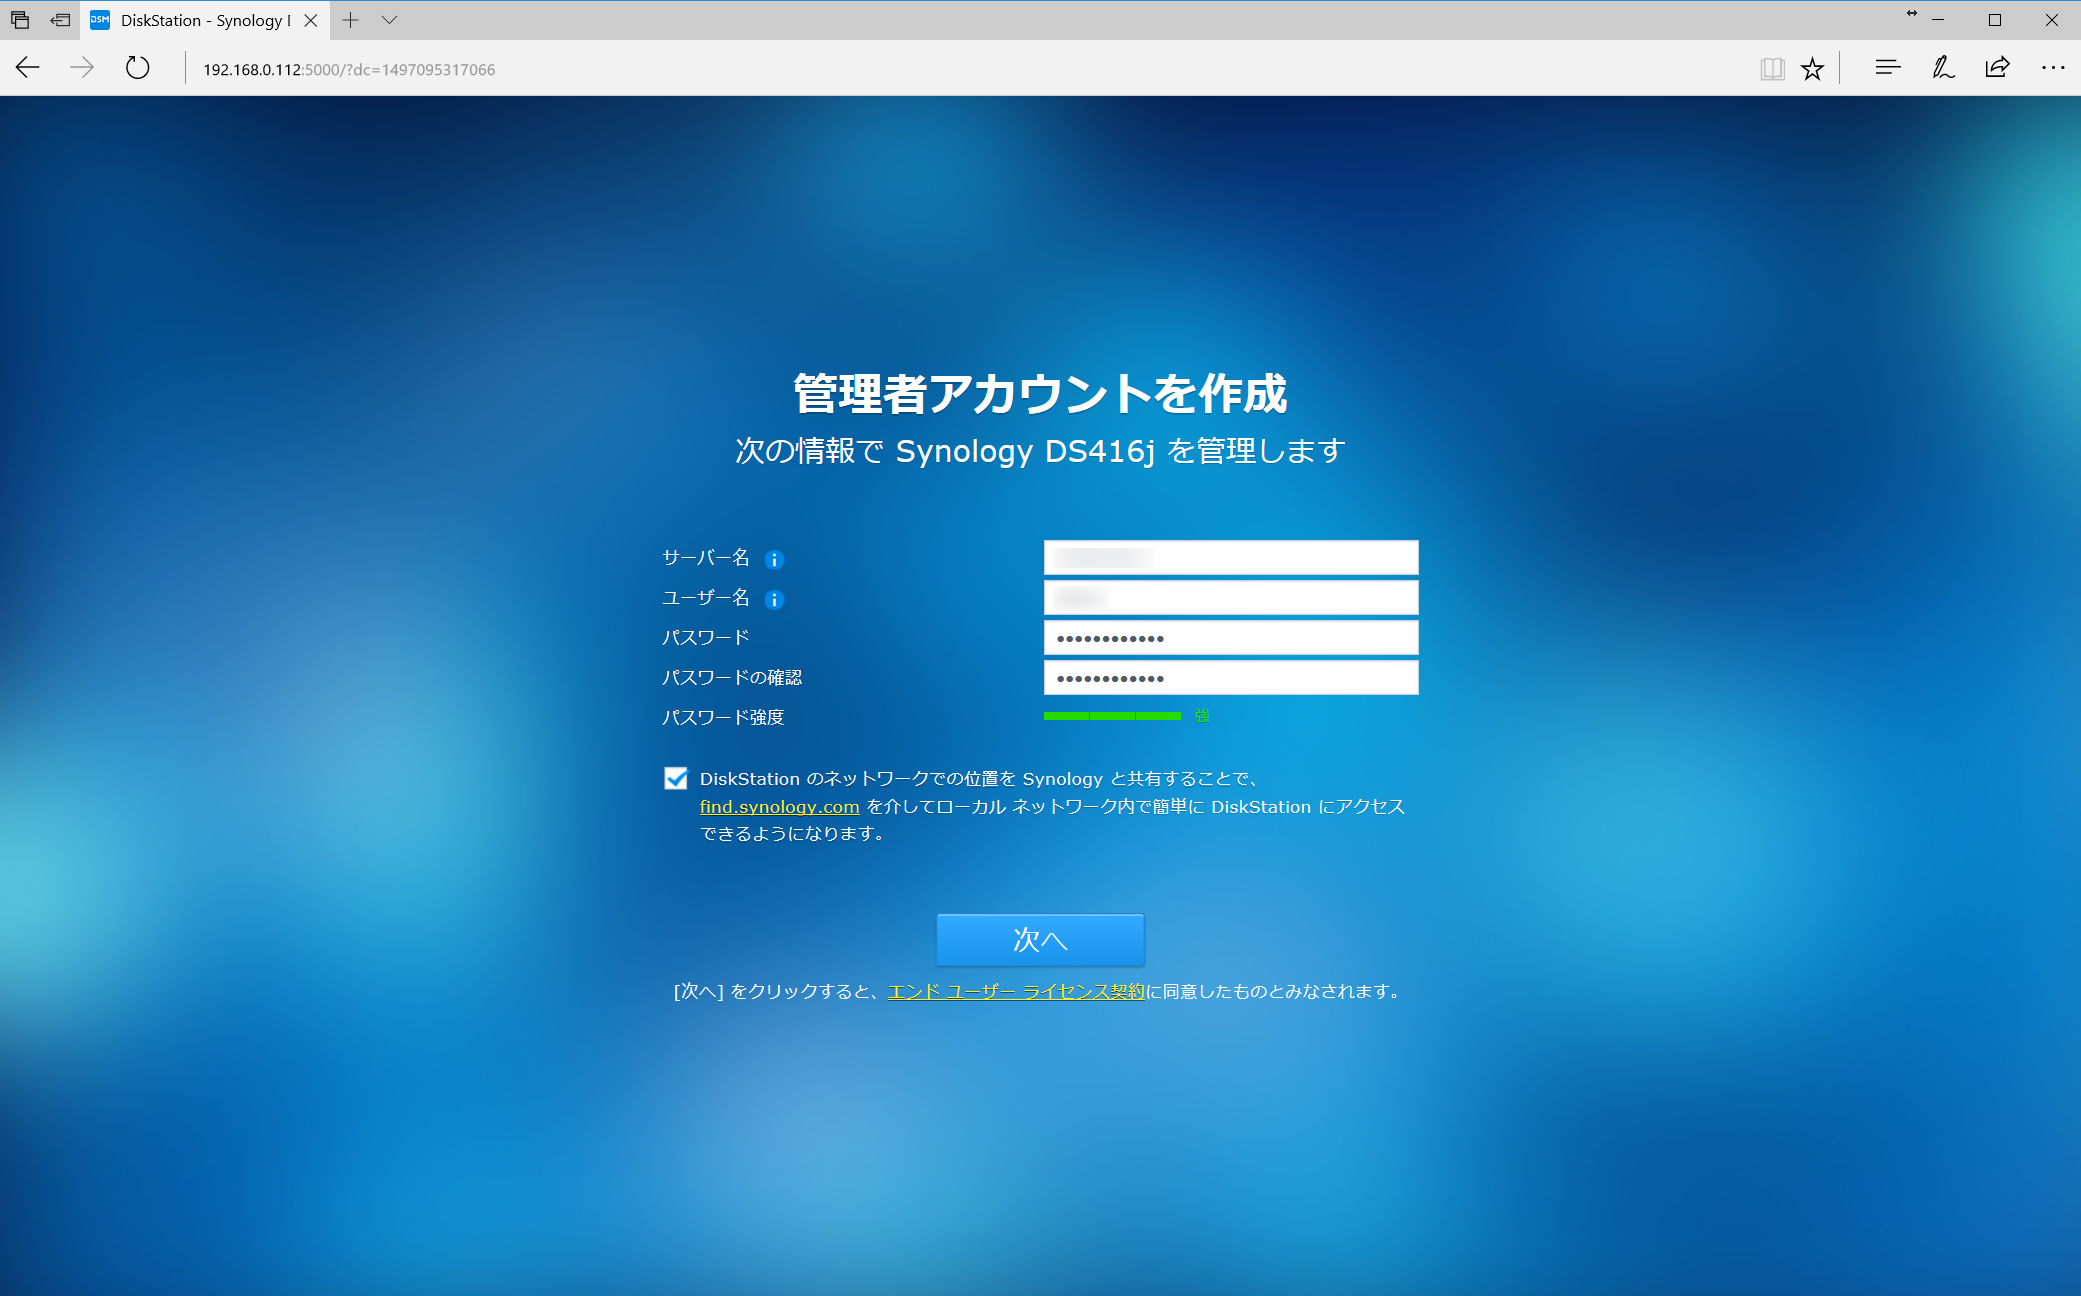Focus the パスワードの確認 input field
This screenshot has width=2081, height=1296.
(1230, 678)
